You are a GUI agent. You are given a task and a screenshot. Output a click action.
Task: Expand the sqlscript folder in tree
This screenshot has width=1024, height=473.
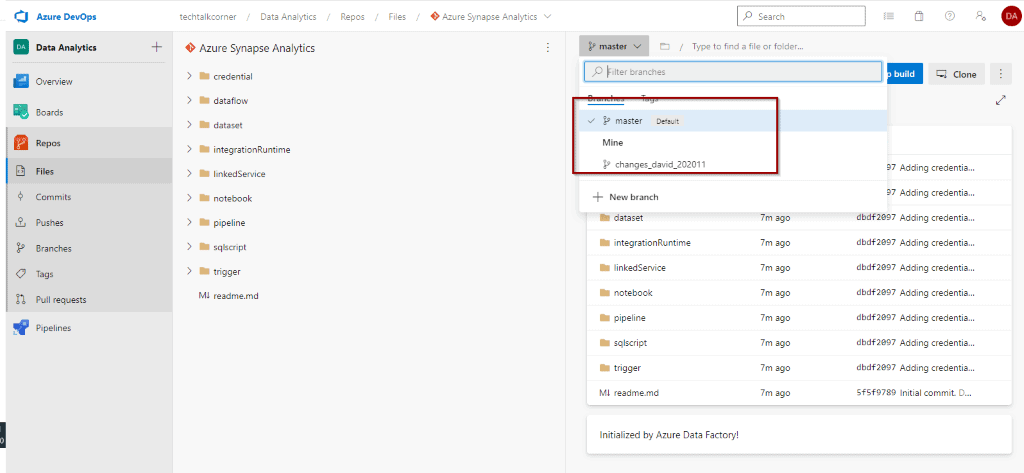tap(189, 247)
